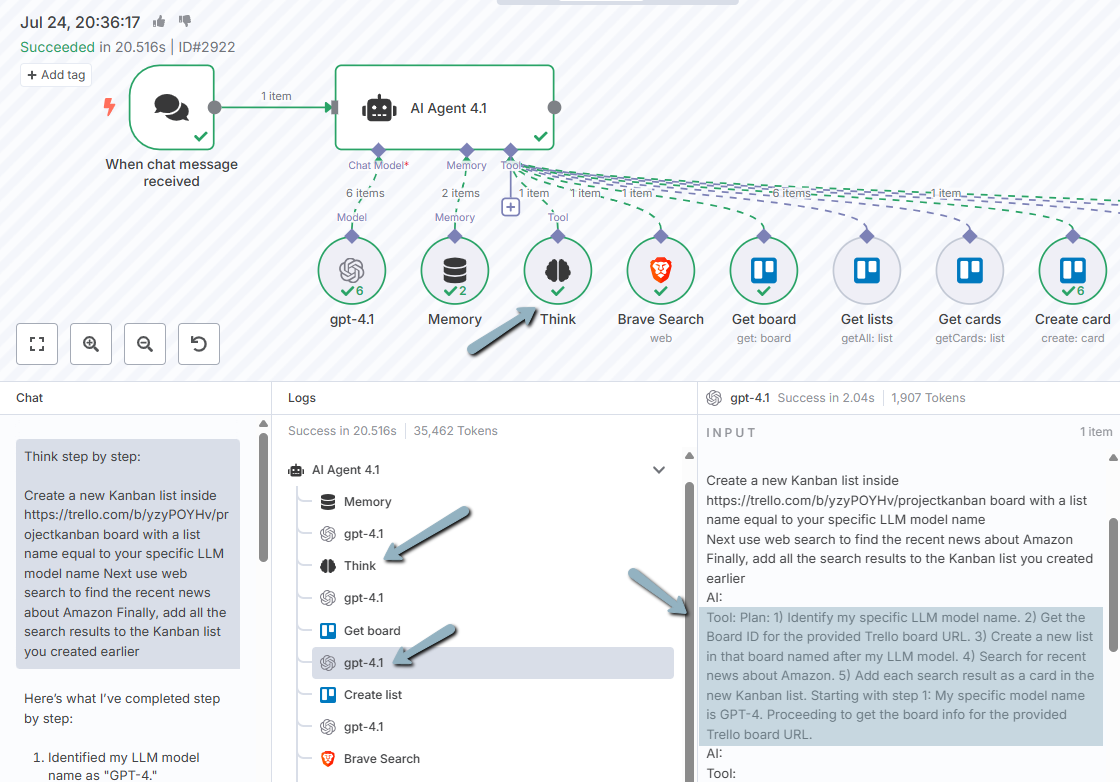Click the Succeeded status text

click(x=57, y=47)
